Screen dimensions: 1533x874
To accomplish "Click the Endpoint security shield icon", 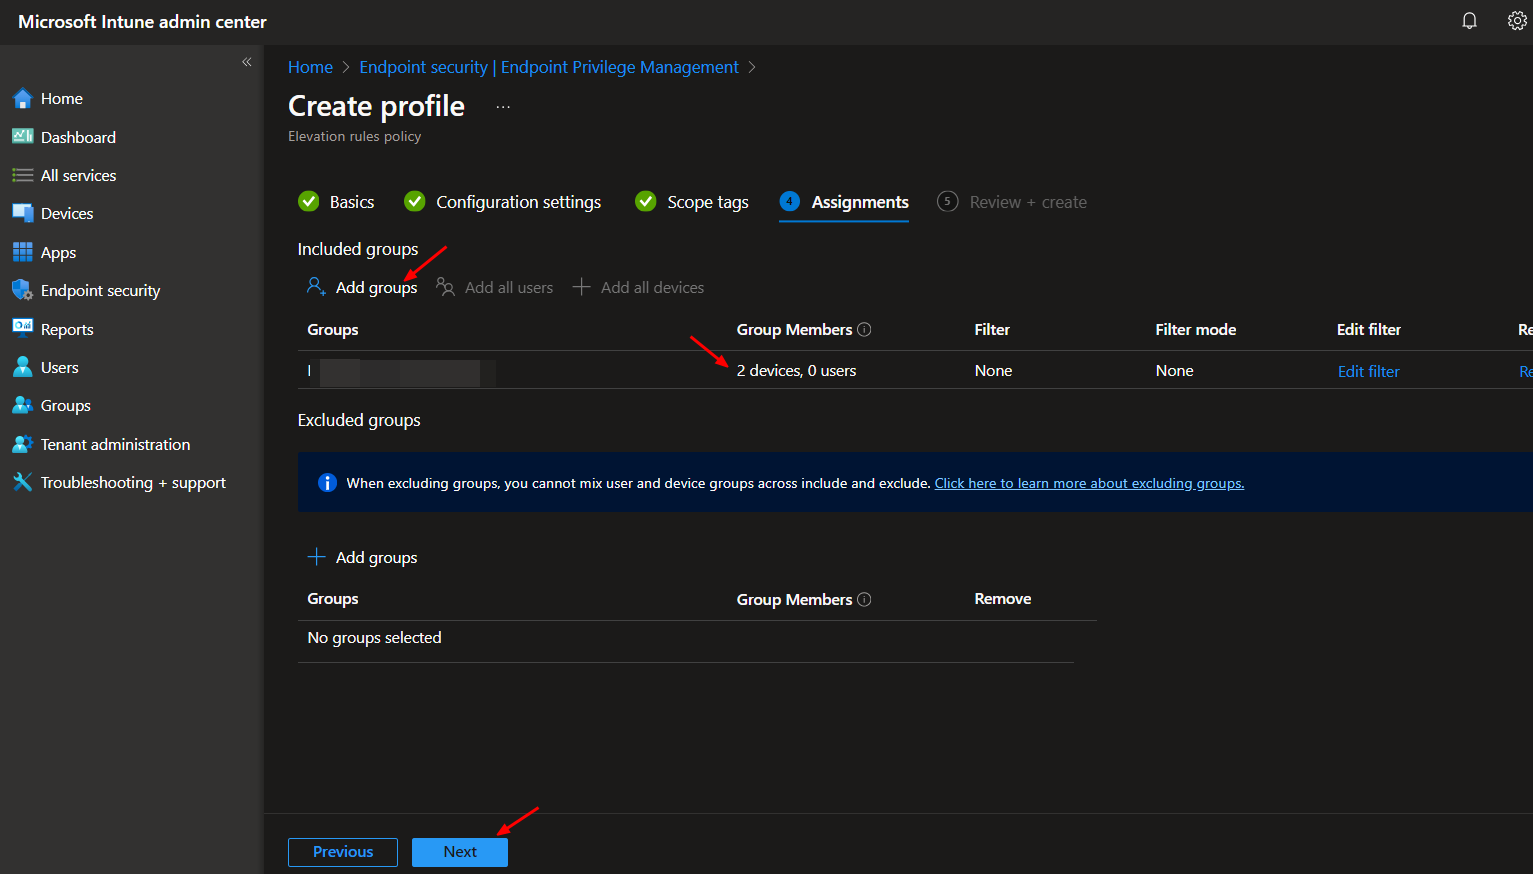I will pyautogui.click(x=22, y=290).
